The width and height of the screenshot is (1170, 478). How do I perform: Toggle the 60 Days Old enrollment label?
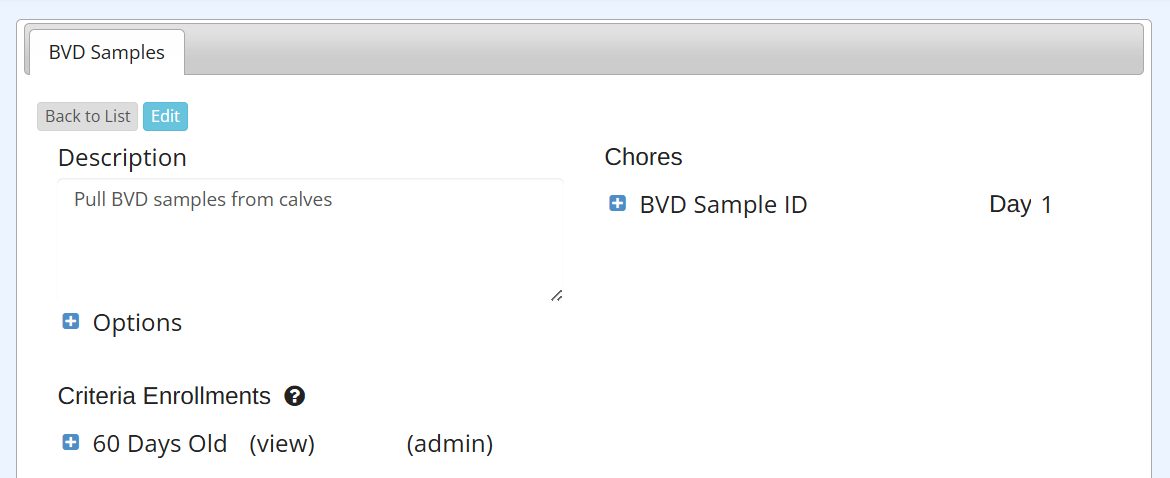click(160, 443)
